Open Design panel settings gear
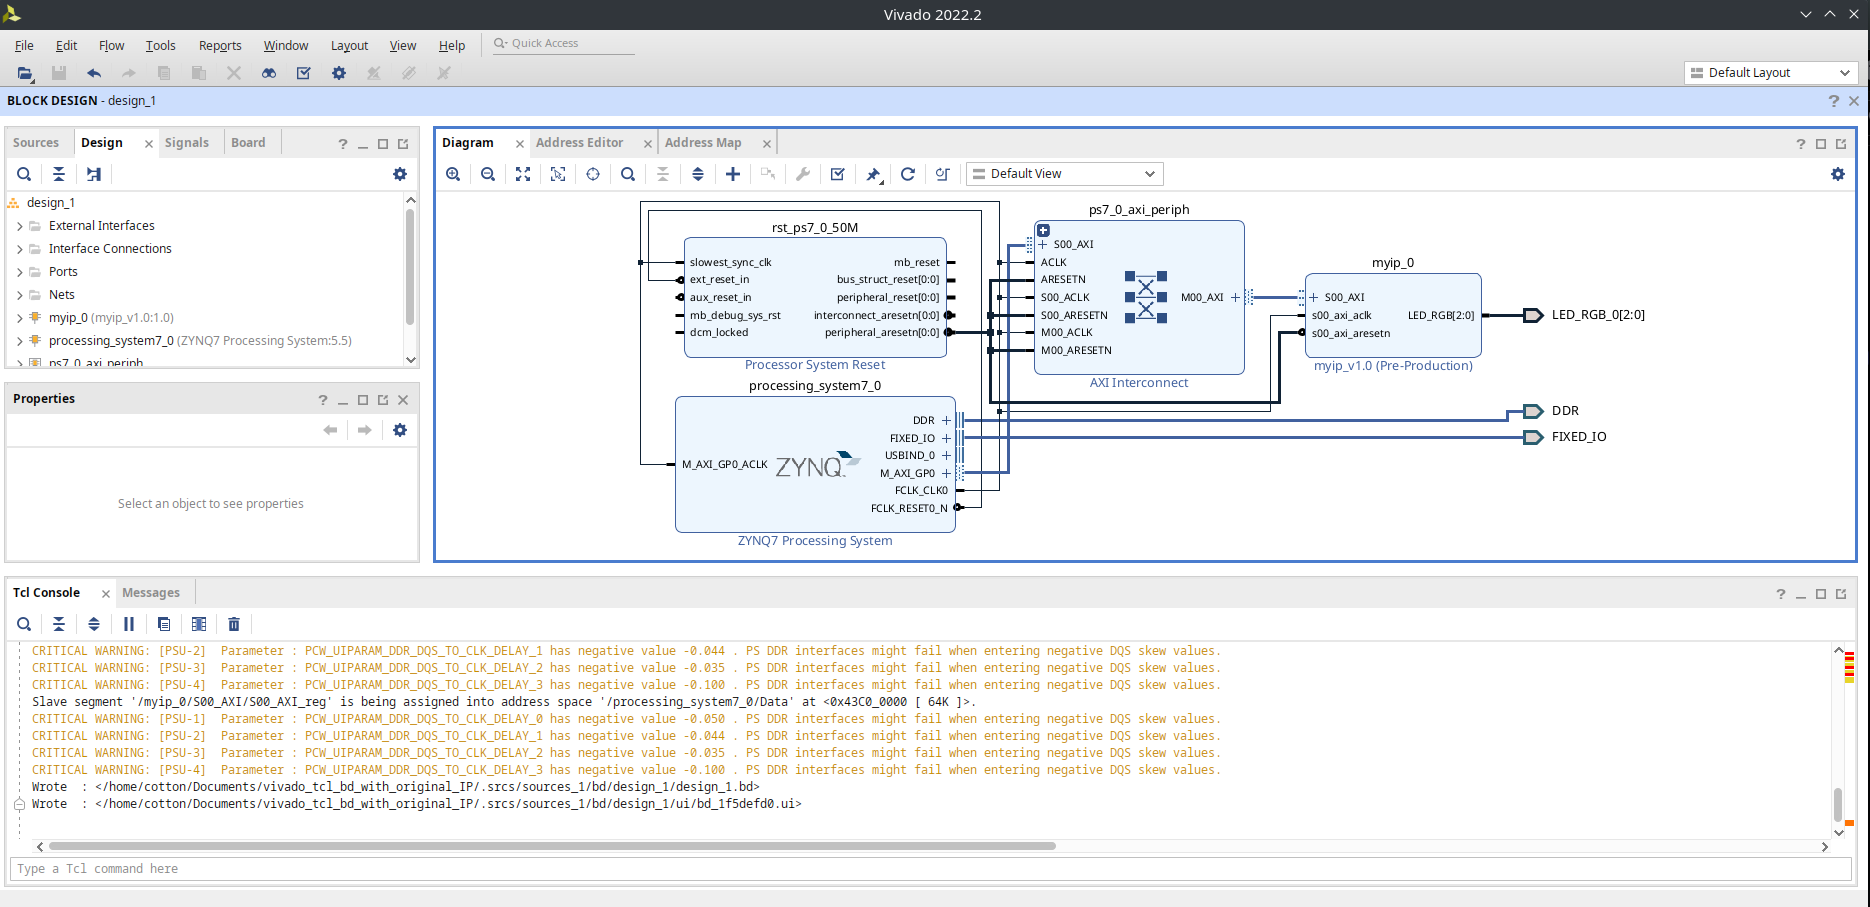 click(x=400, y=174)
